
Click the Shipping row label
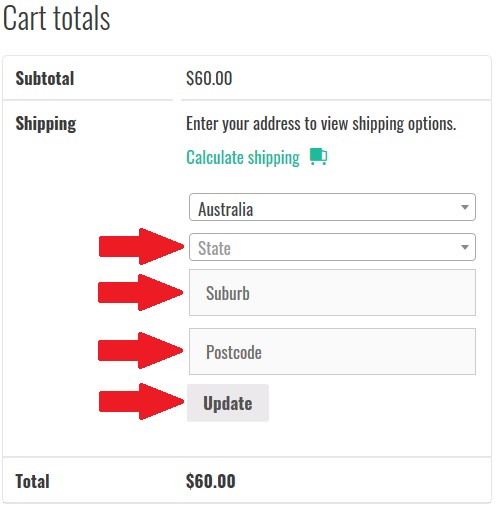[x=46, y=124]
